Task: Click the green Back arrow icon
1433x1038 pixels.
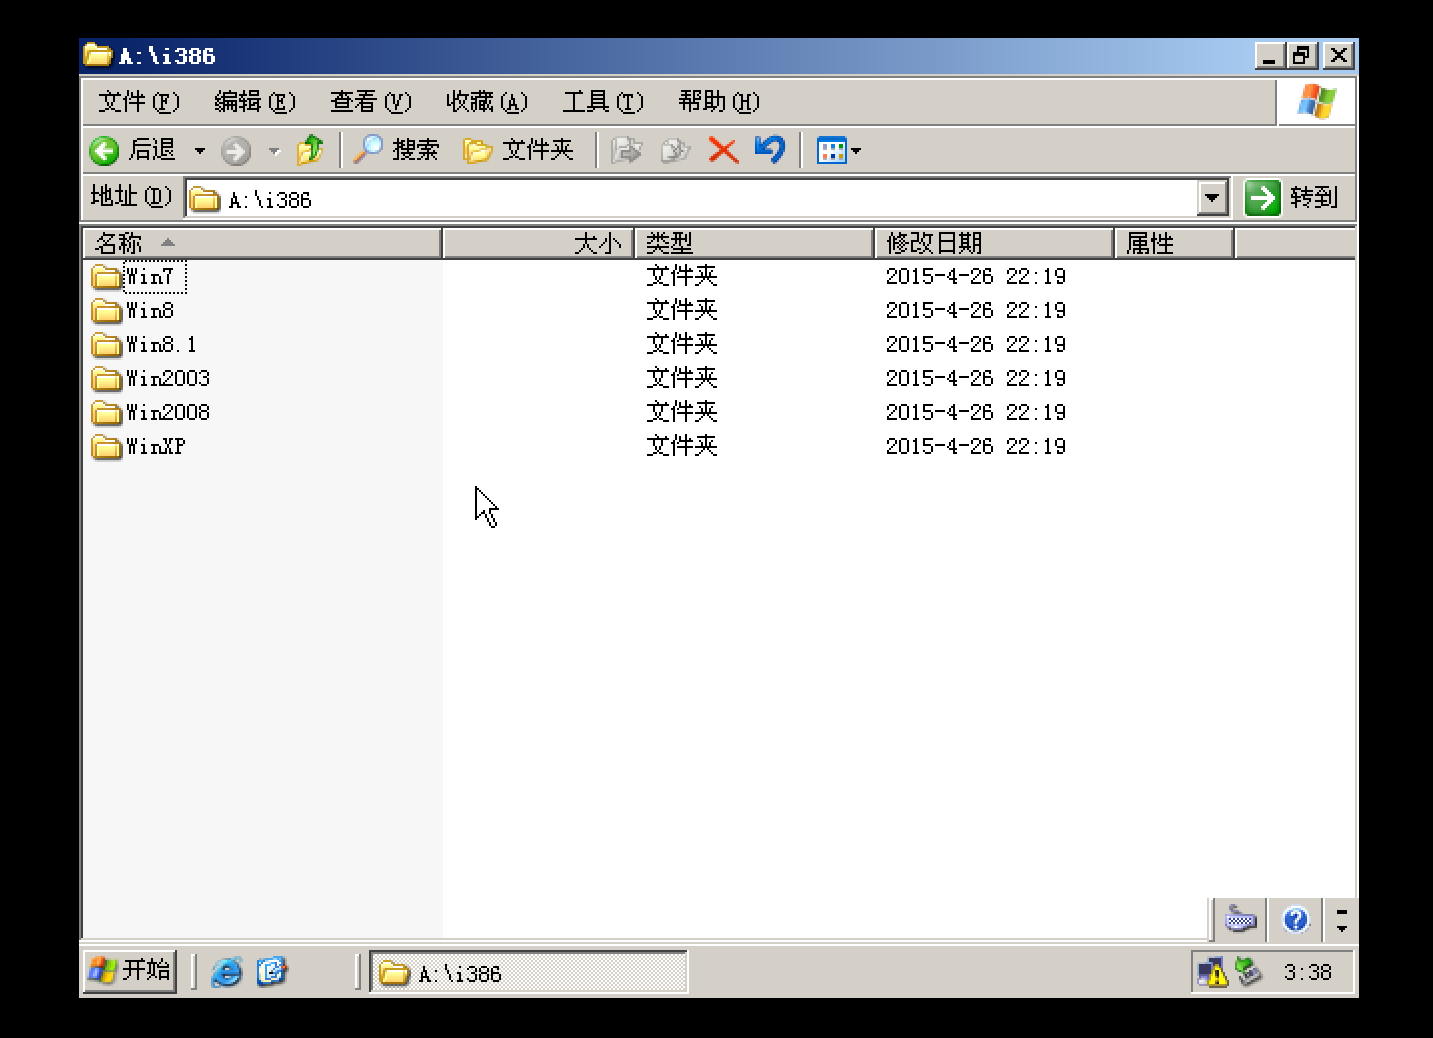Action: click(x=104, y=151)
